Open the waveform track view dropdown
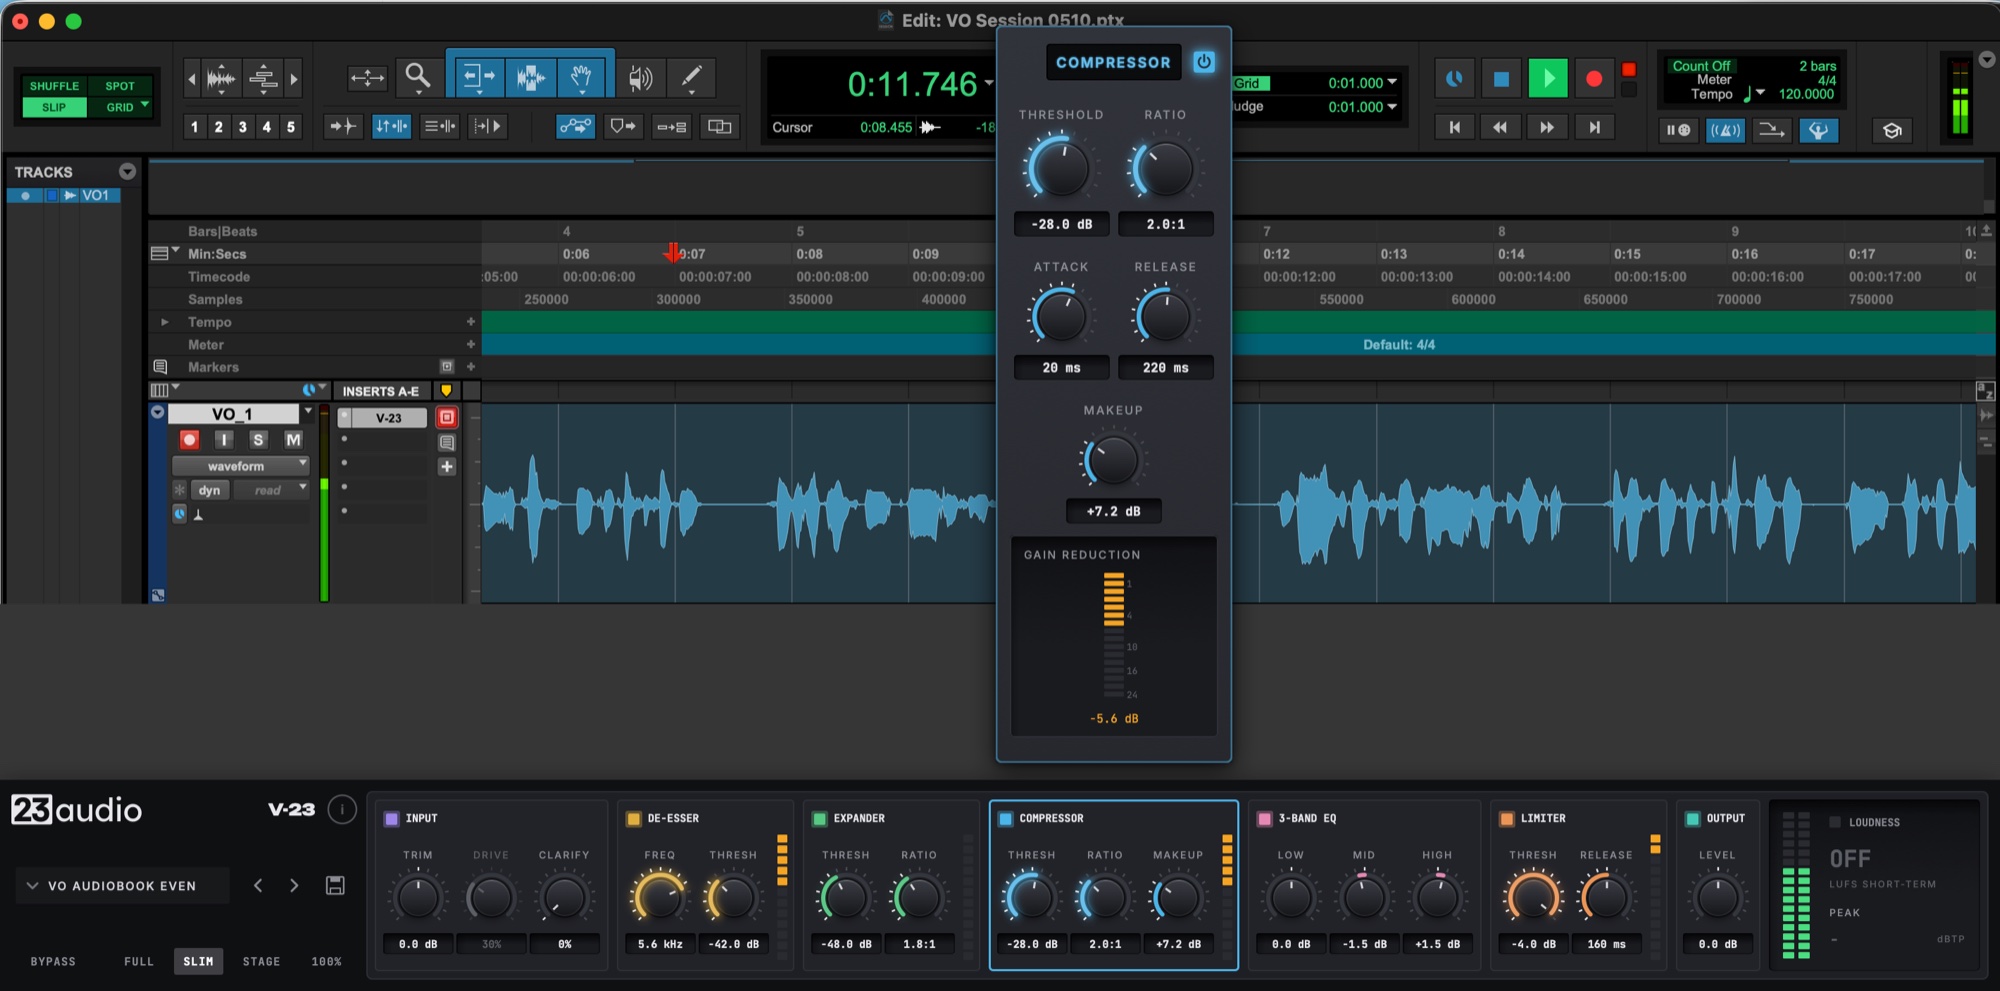Image resolution: width=2000 pixels, height=991 pixels. click(241, 465)
